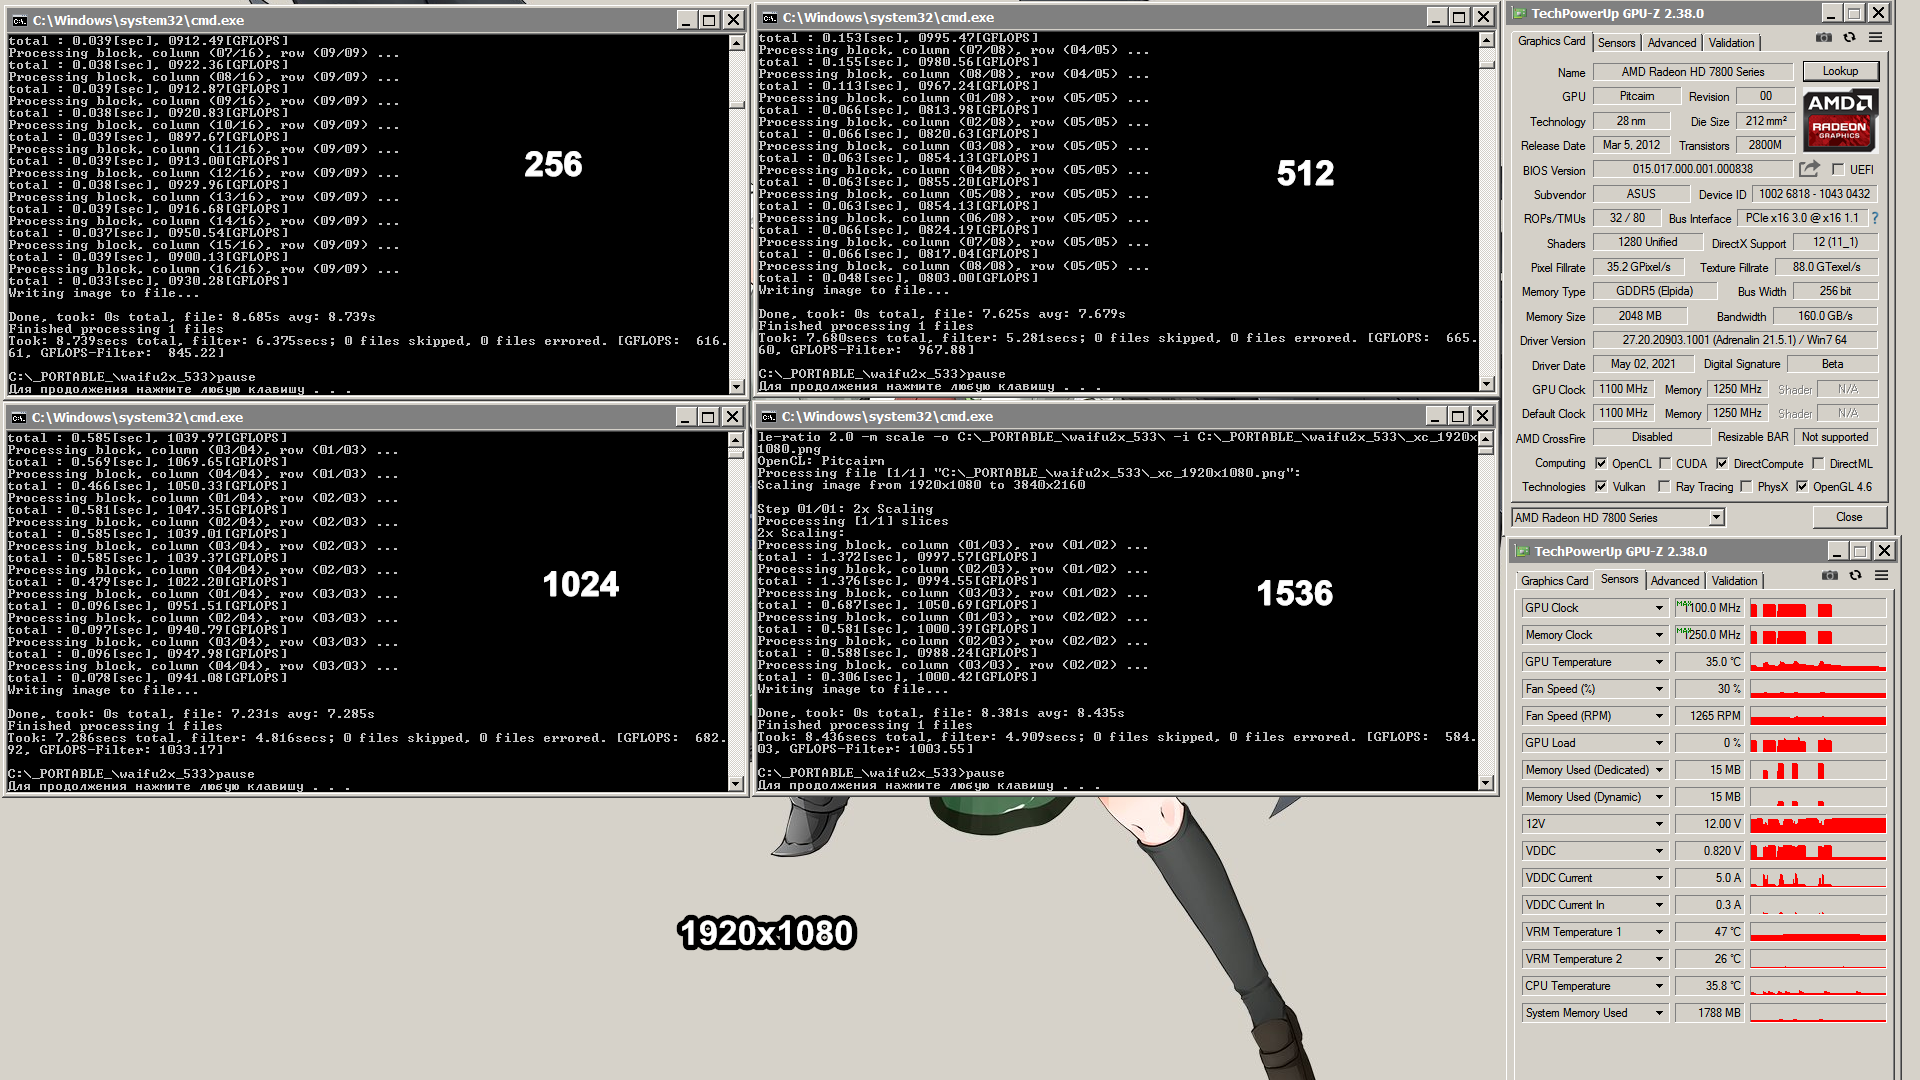Click the refresh icon in the Graphics Card window
Image resolution: width=1920 pixels, height=1080 pixels.
click(x=1849, y=38)
